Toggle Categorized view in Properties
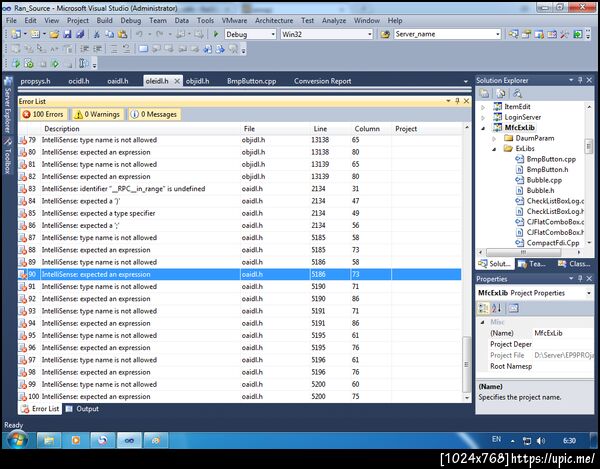 pyautogui.click(x=483, y=308)
